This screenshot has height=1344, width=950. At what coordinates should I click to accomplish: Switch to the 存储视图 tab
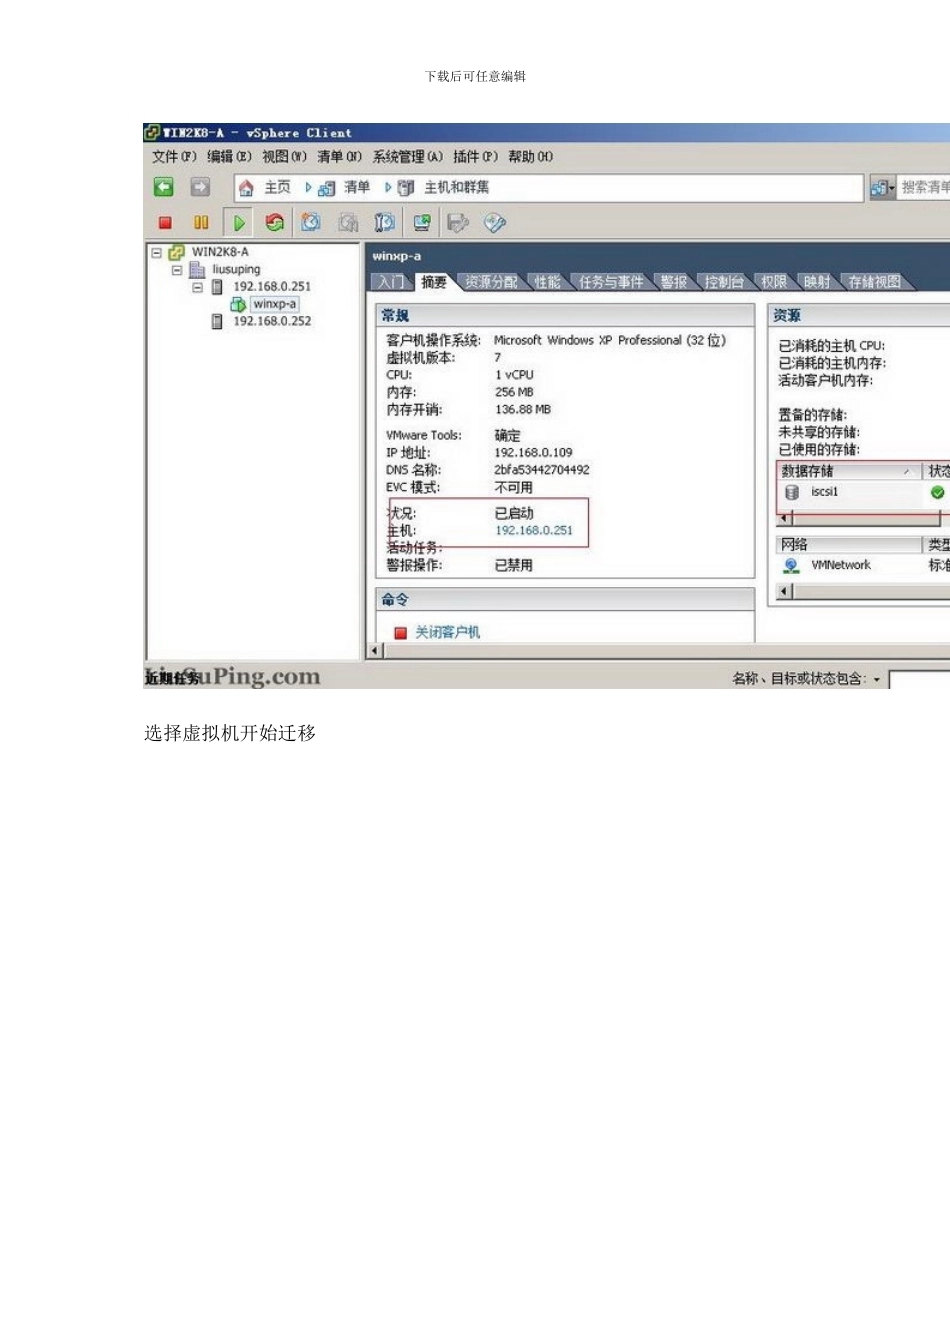(x=875, y=282)
